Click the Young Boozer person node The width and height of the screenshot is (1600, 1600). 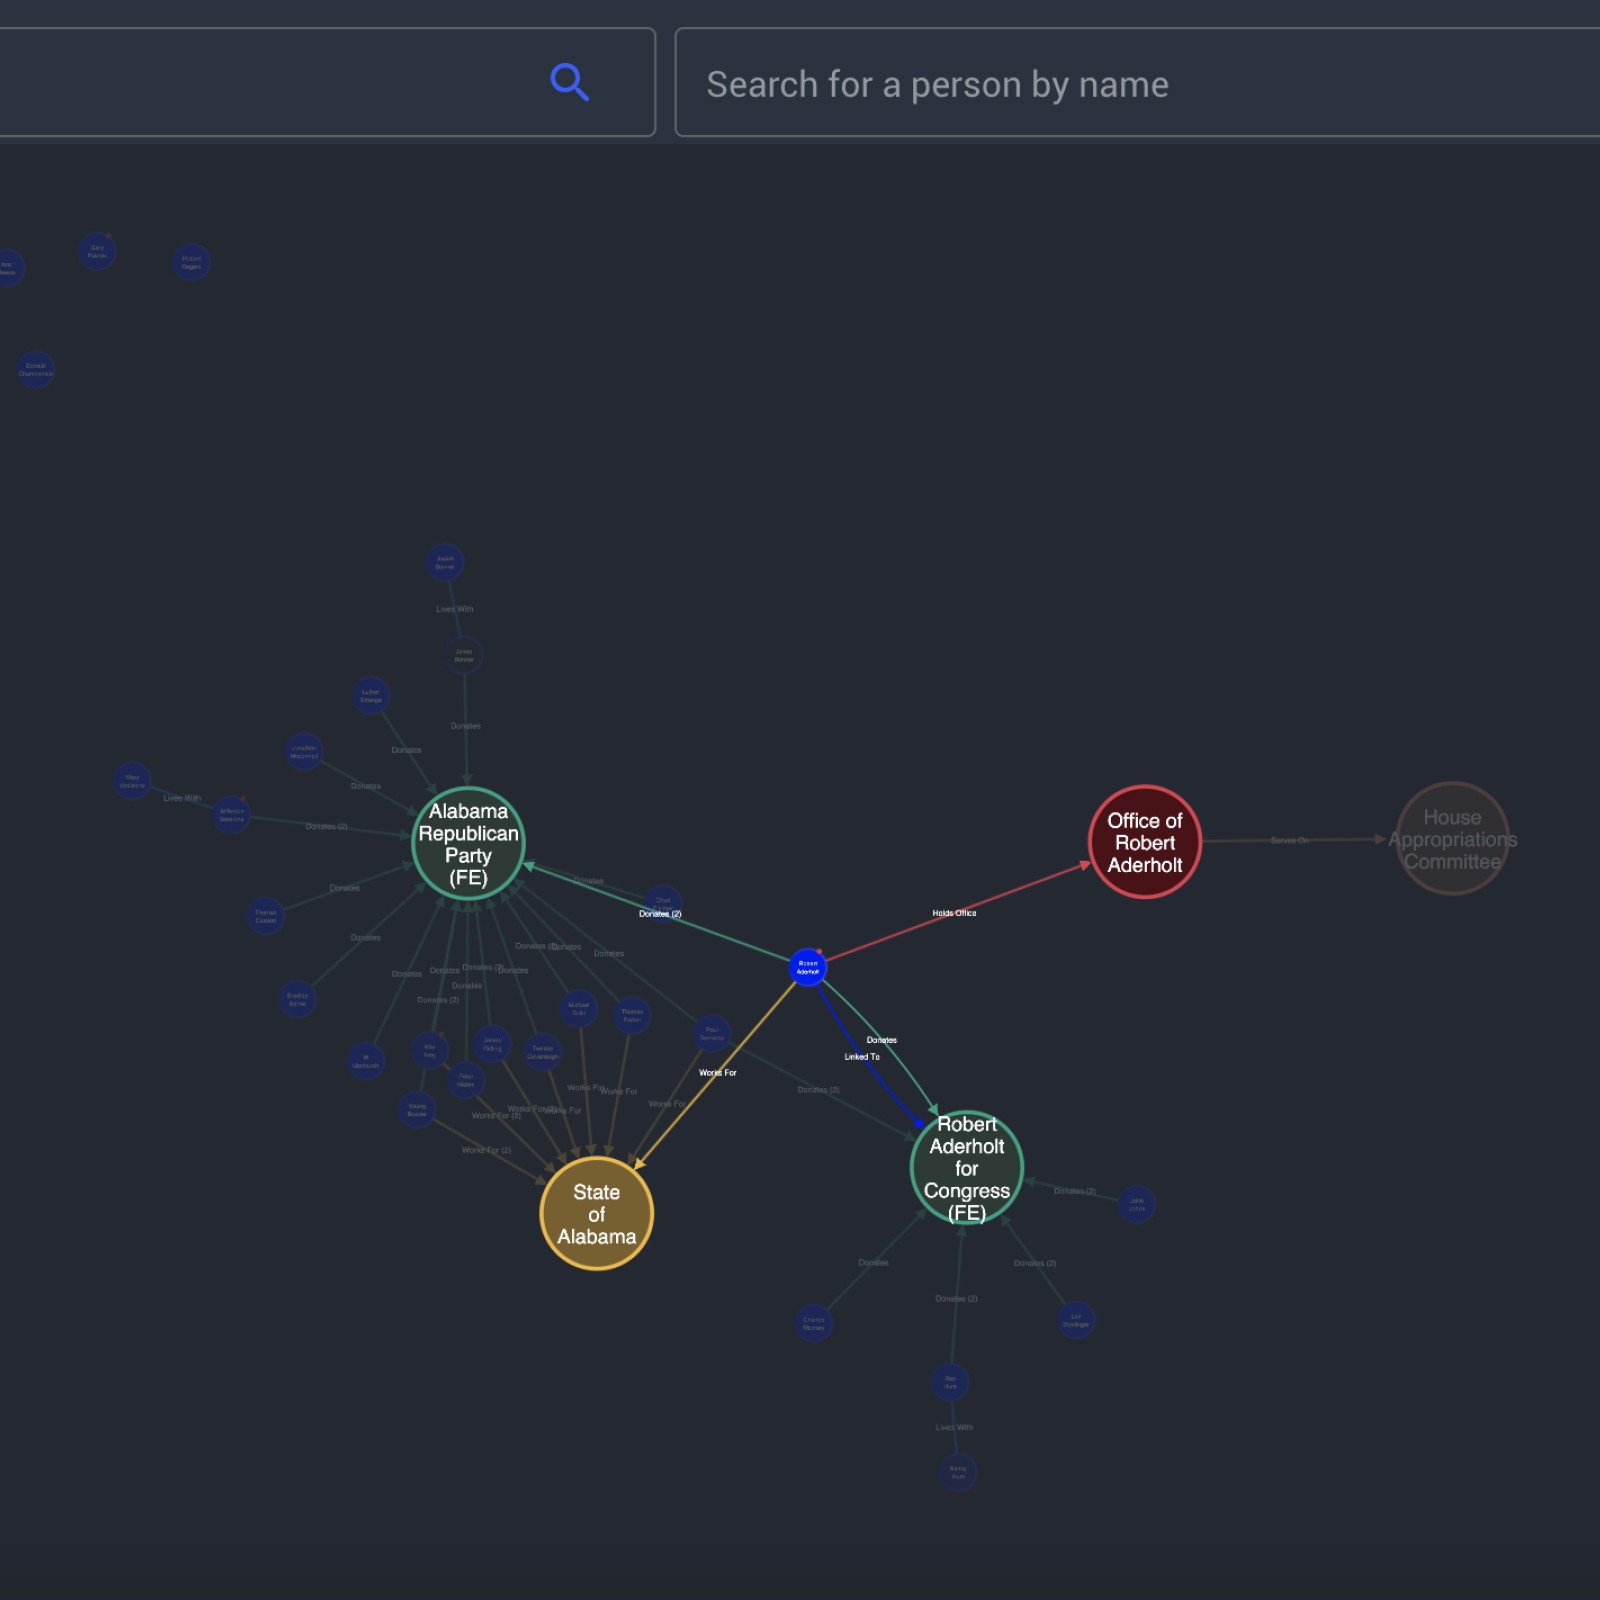click(x=417, y=1109)
